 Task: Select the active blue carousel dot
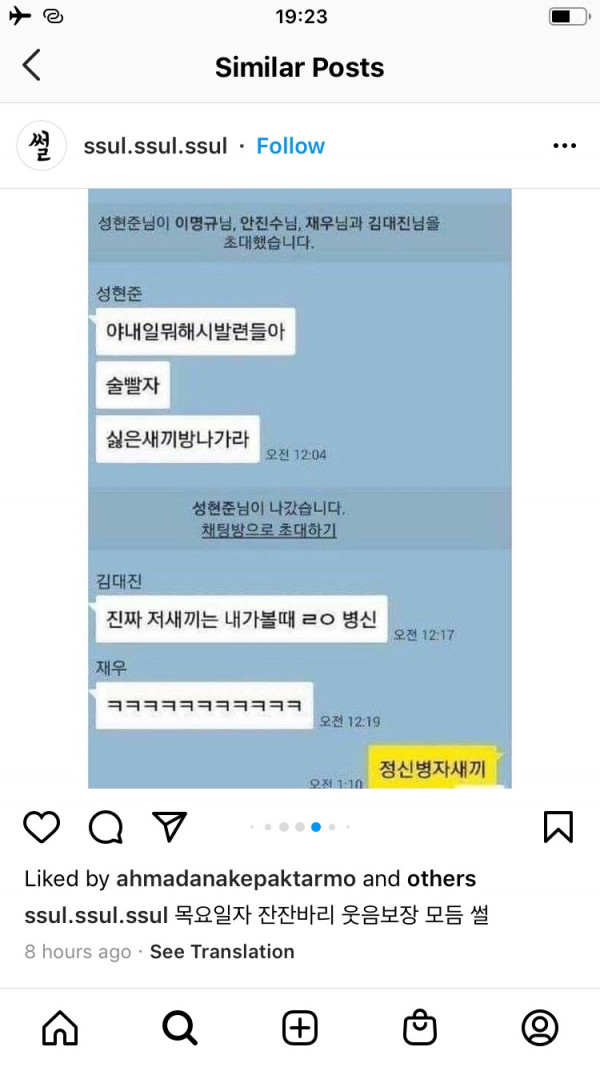point(316,827)
